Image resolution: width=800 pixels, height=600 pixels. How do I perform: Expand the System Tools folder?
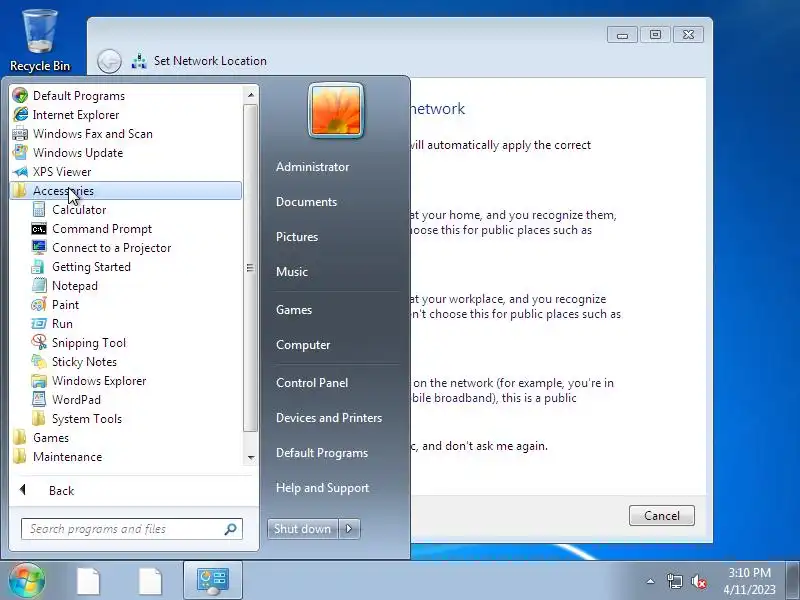[x=87, y=418]
